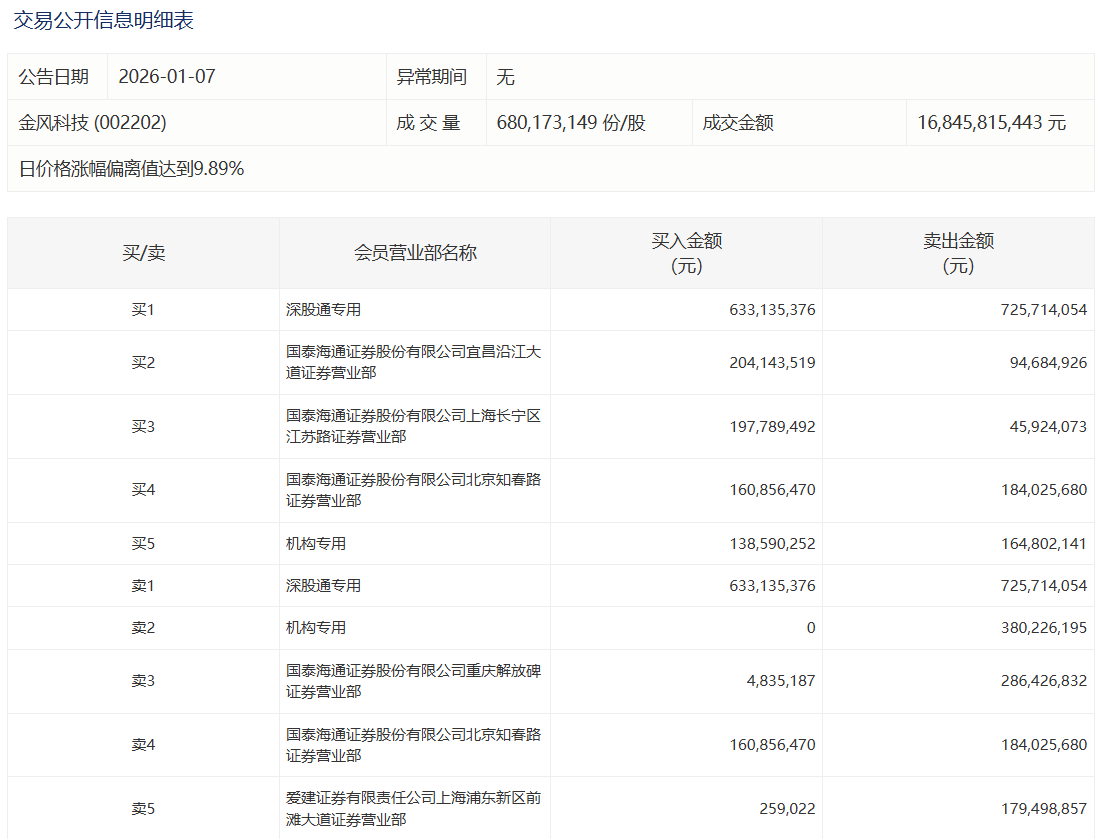Open the 上海长宁区江苏路证券营业部 broker entry

(x=413, y=426)
